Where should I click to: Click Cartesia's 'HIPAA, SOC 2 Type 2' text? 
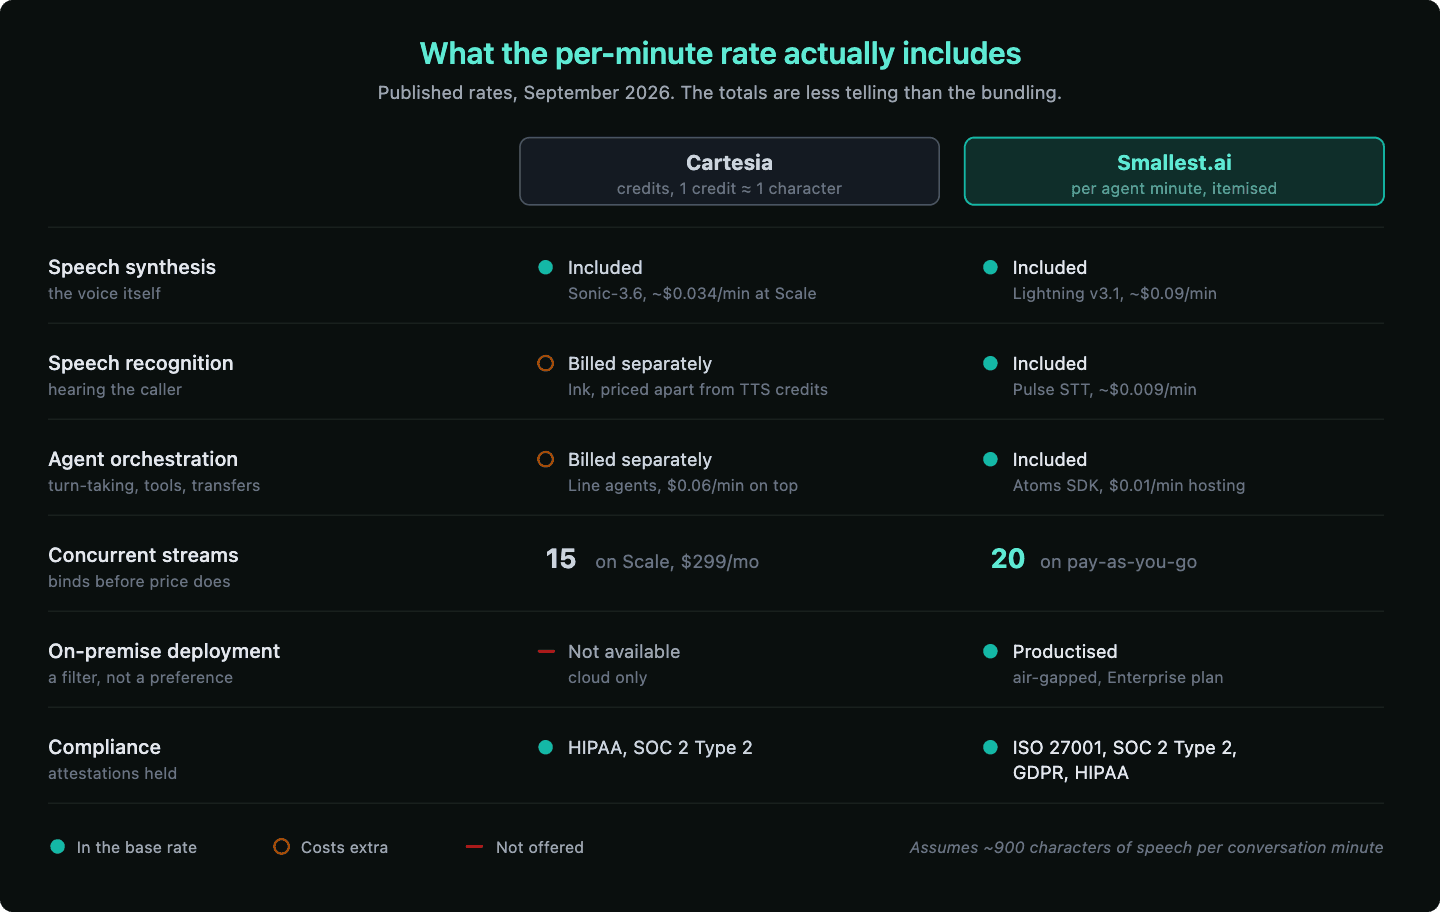pos(660,747)
